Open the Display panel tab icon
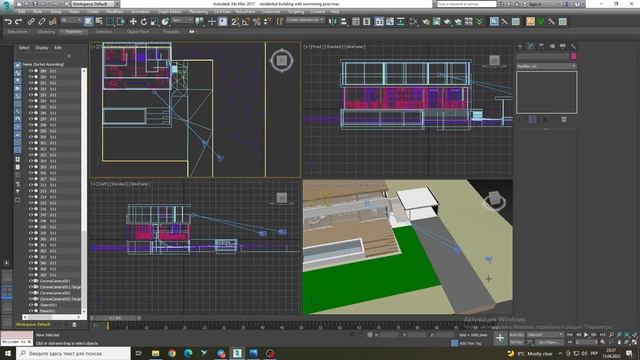The width and height of the screenshot is (640, 360). coord(562,46)
